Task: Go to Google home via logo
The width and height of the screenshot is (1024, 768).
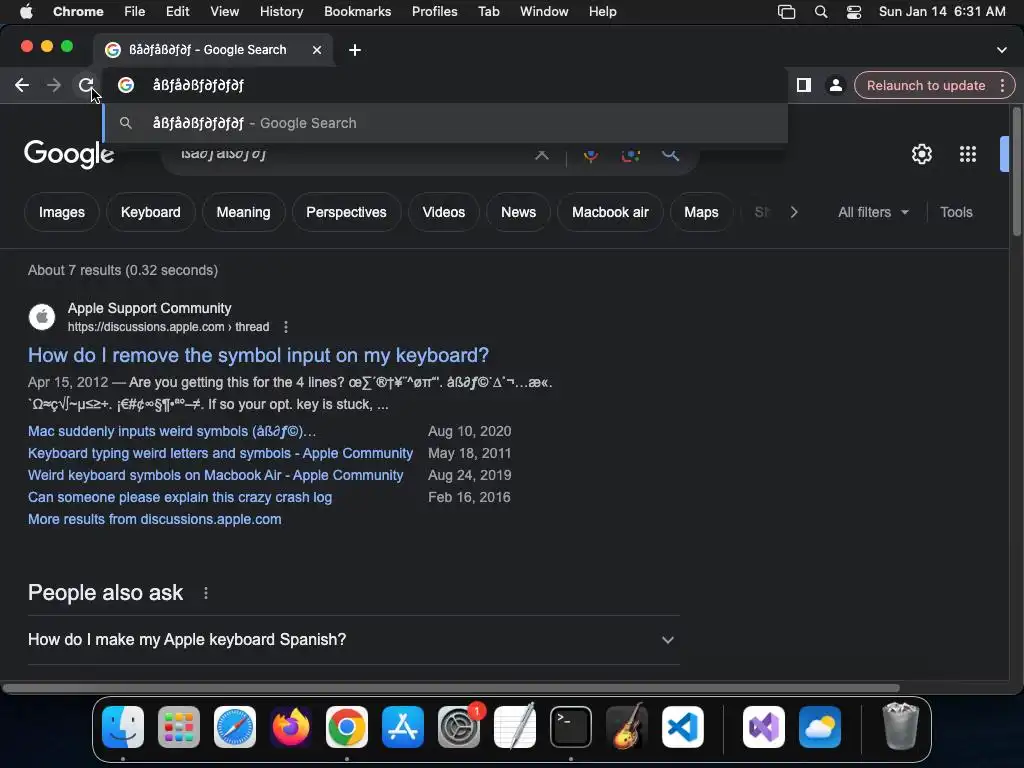Action: (69, 154)
